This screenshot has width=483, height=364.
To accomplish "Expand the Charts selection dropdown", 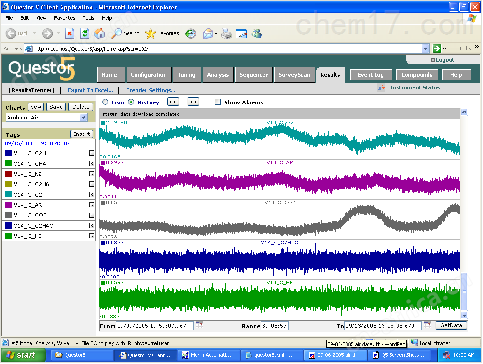I will point(84,117).
